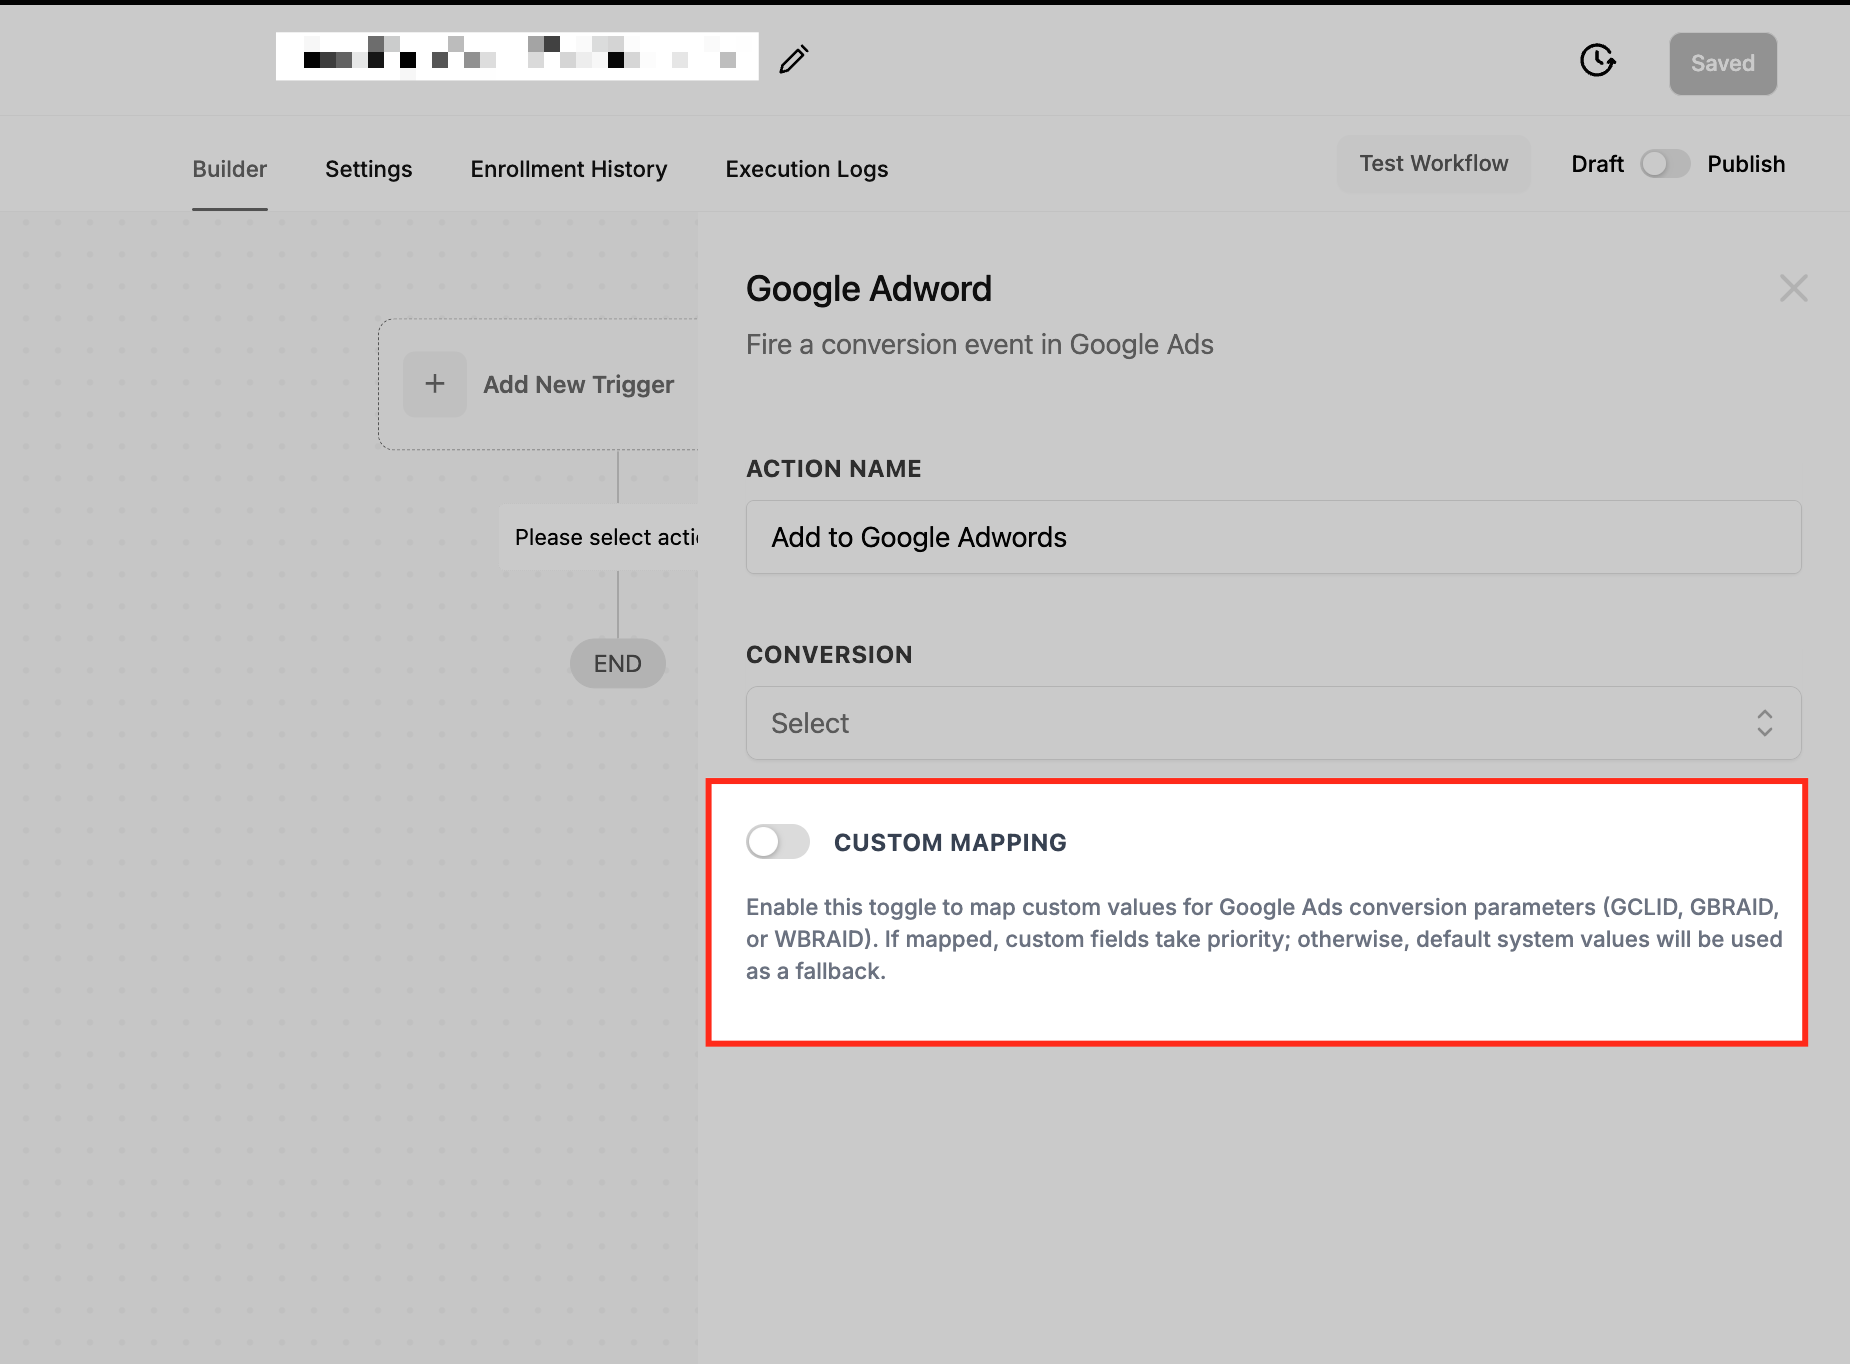Click the Draft label

coord(1597,164)
